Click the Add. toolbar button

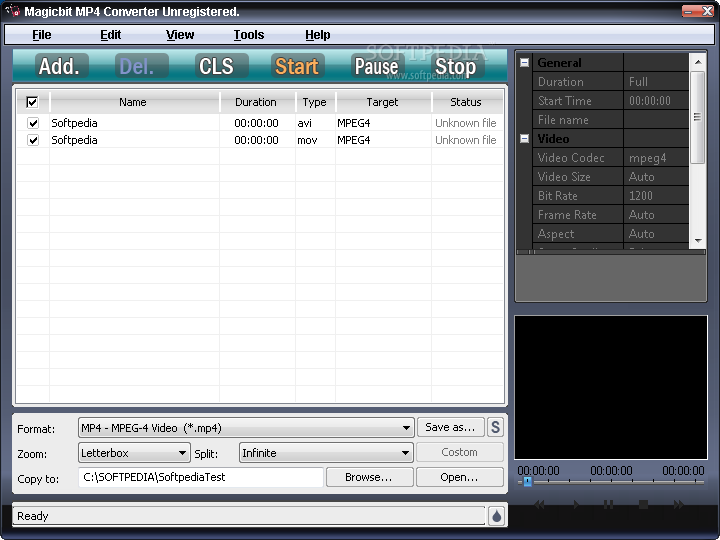coord(60,66)
